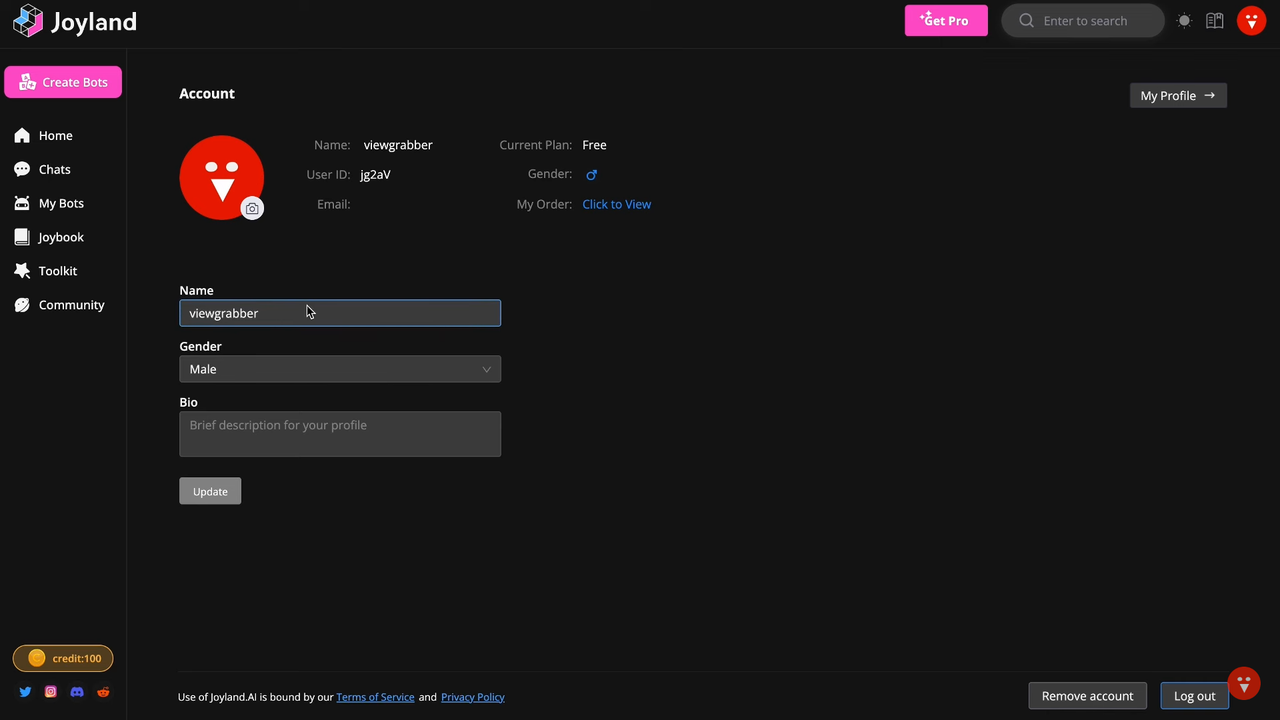The image size is (1280, 720).
Task: Select the Reddit icon in the sidebar footer
Action: click(103, 691)
